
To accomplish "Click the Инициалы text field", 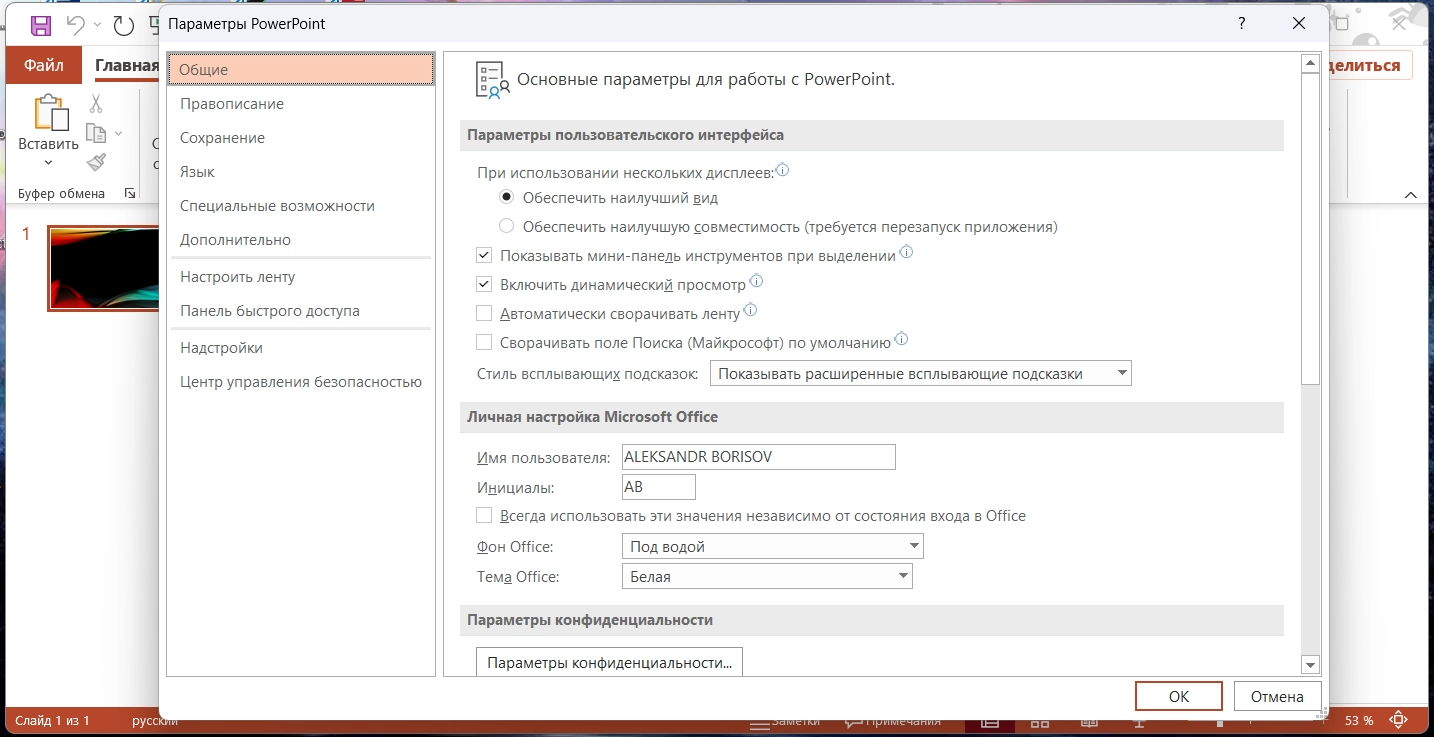I will pyautogui.click(x=658, y=487).
